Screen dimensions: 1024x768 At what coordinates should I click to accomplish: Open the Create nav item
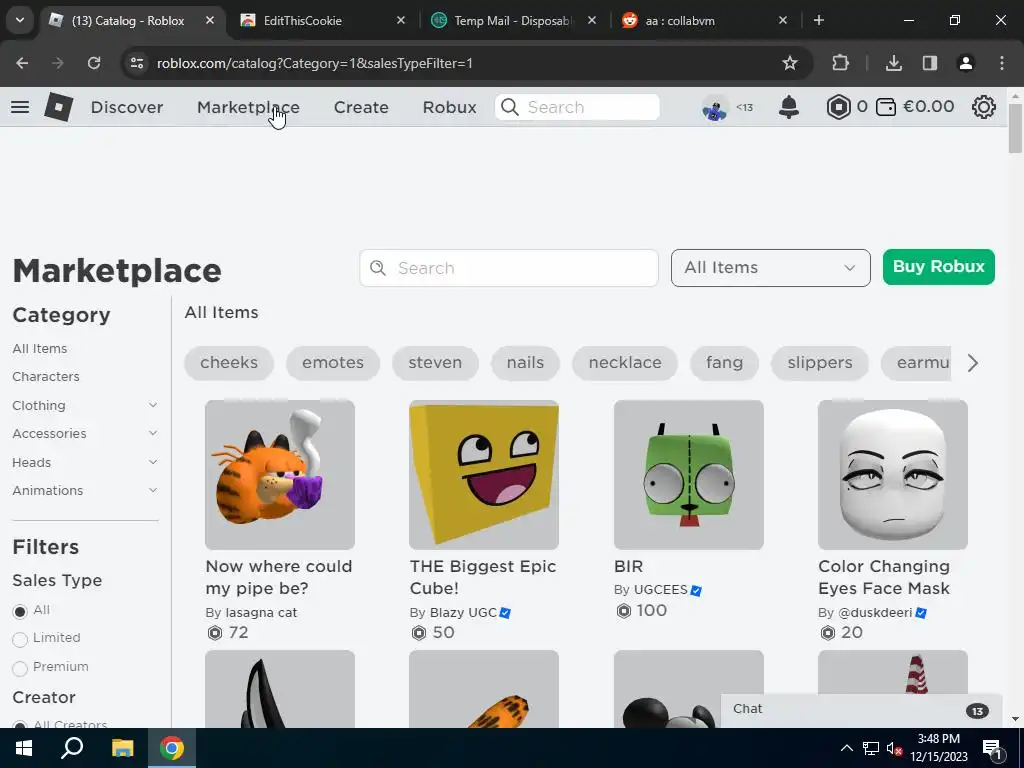[361, 107]
